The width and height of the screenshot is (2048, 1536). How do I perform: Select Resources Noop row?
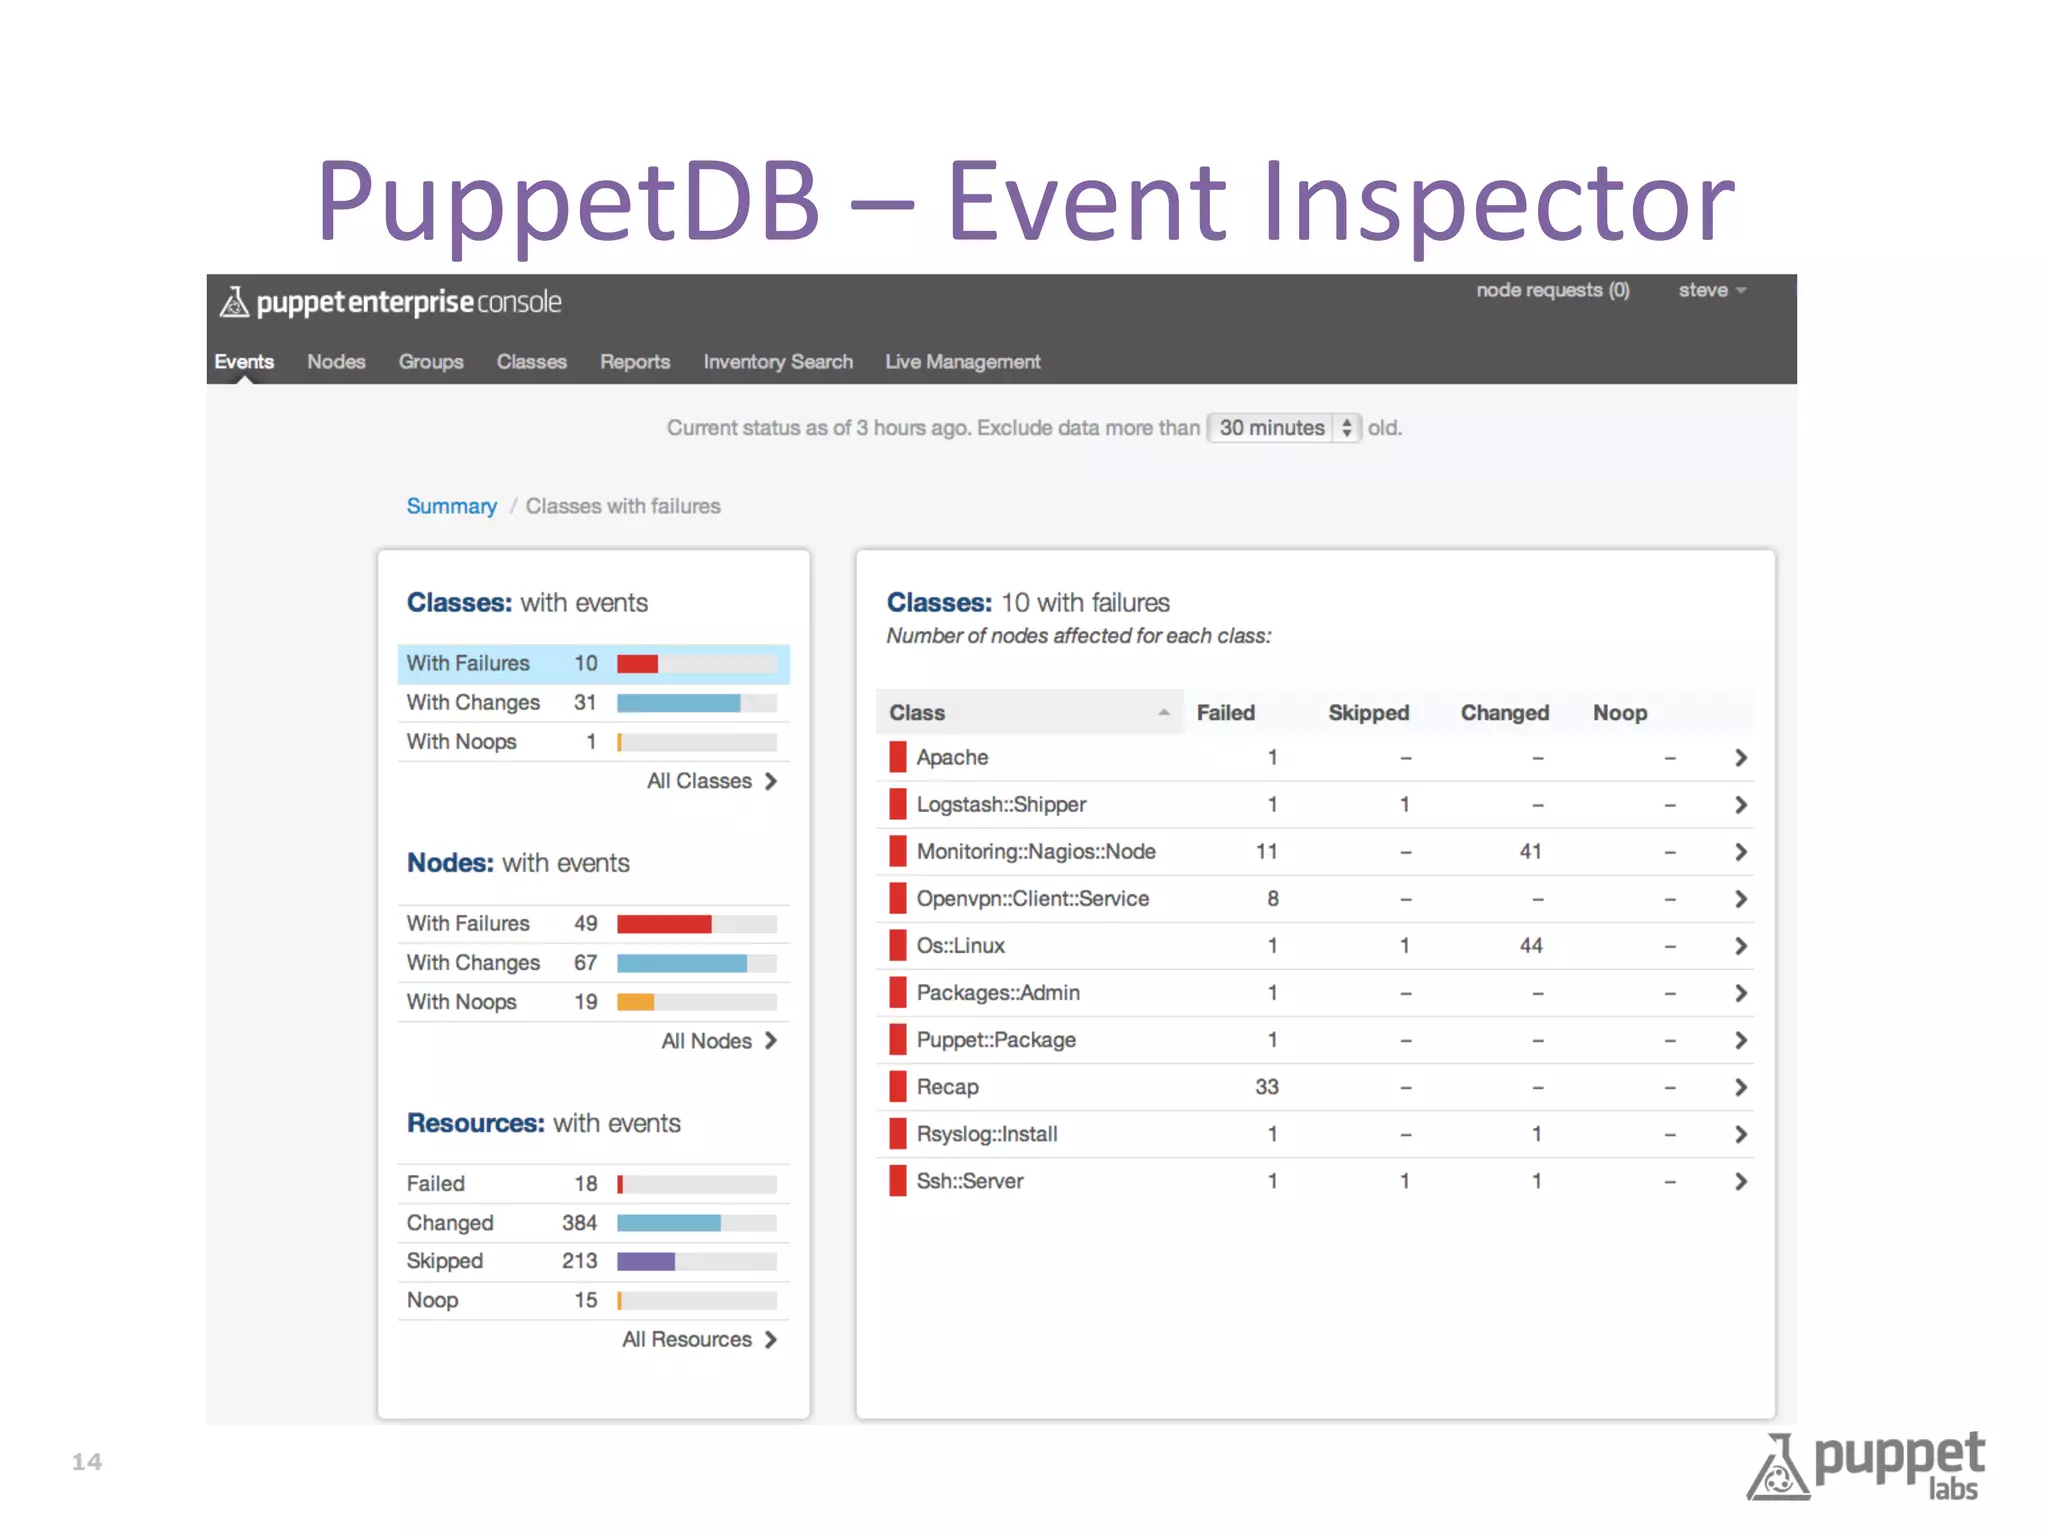pyautogui.click(x=593, y=1300)
